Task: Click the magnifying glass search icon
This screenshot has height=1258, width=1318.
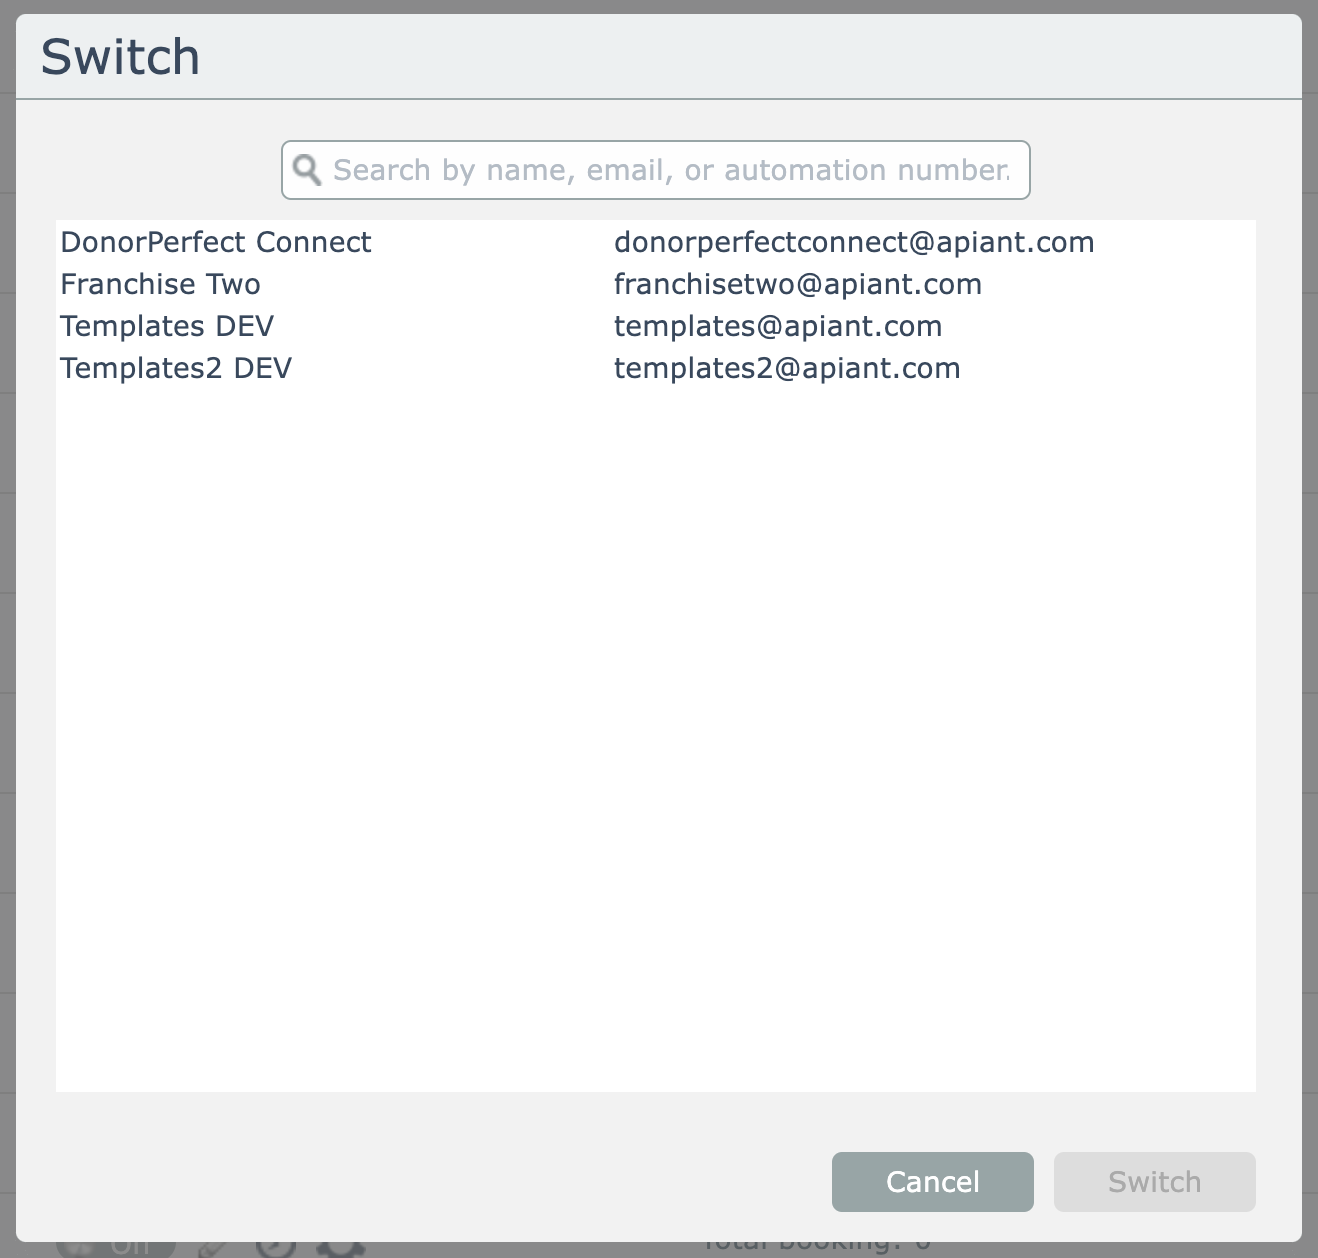Action: (x=307, y=170)
